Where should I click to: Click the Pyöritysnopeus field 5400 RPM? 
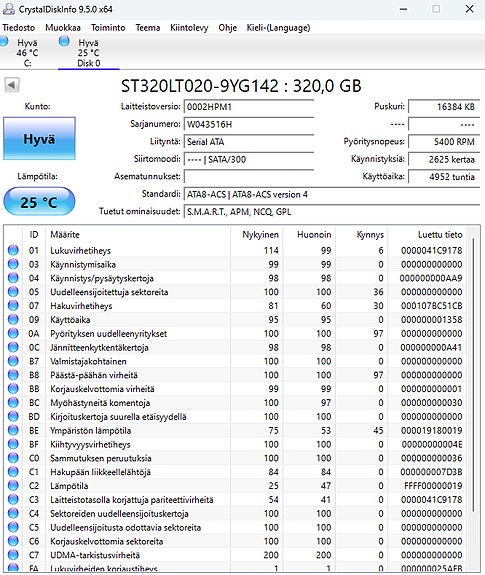[444, 142]
